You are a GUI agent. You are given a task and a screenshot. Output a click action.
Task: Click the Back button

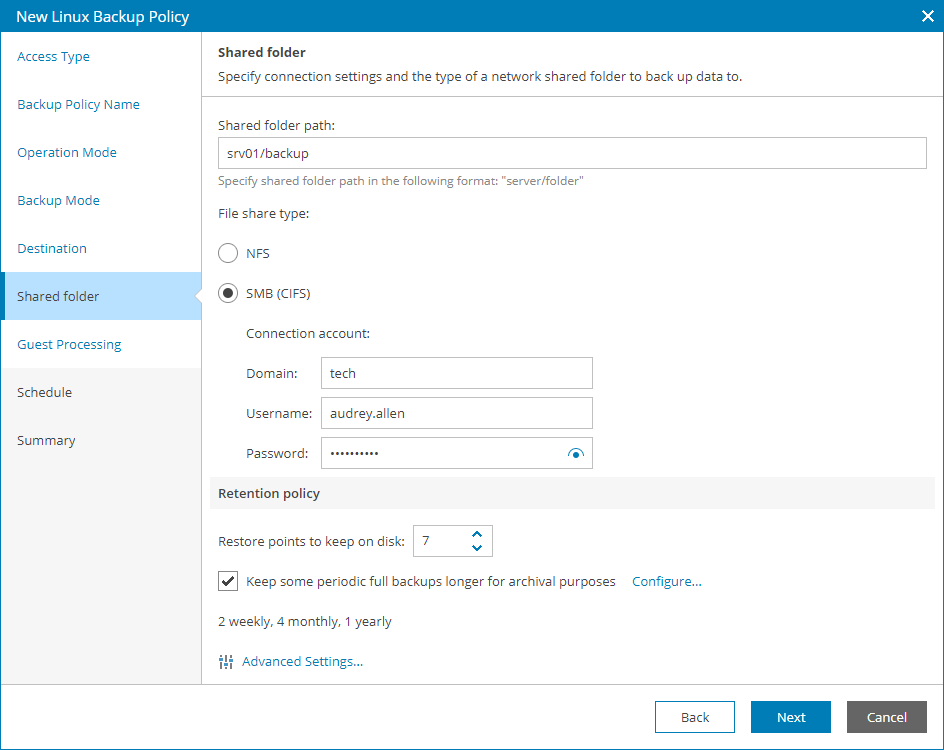point(694,717)
